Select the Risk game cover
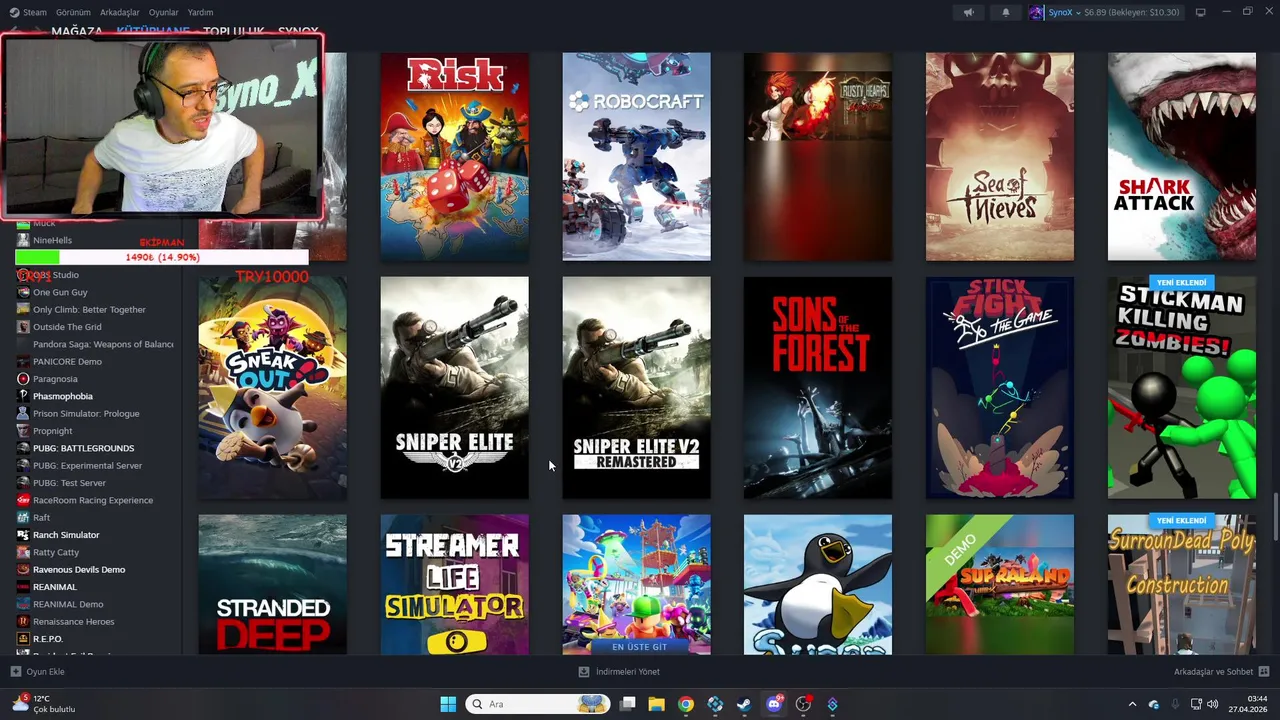The width and height of the screenshot is (1280, 720). (x=455, y=157)
